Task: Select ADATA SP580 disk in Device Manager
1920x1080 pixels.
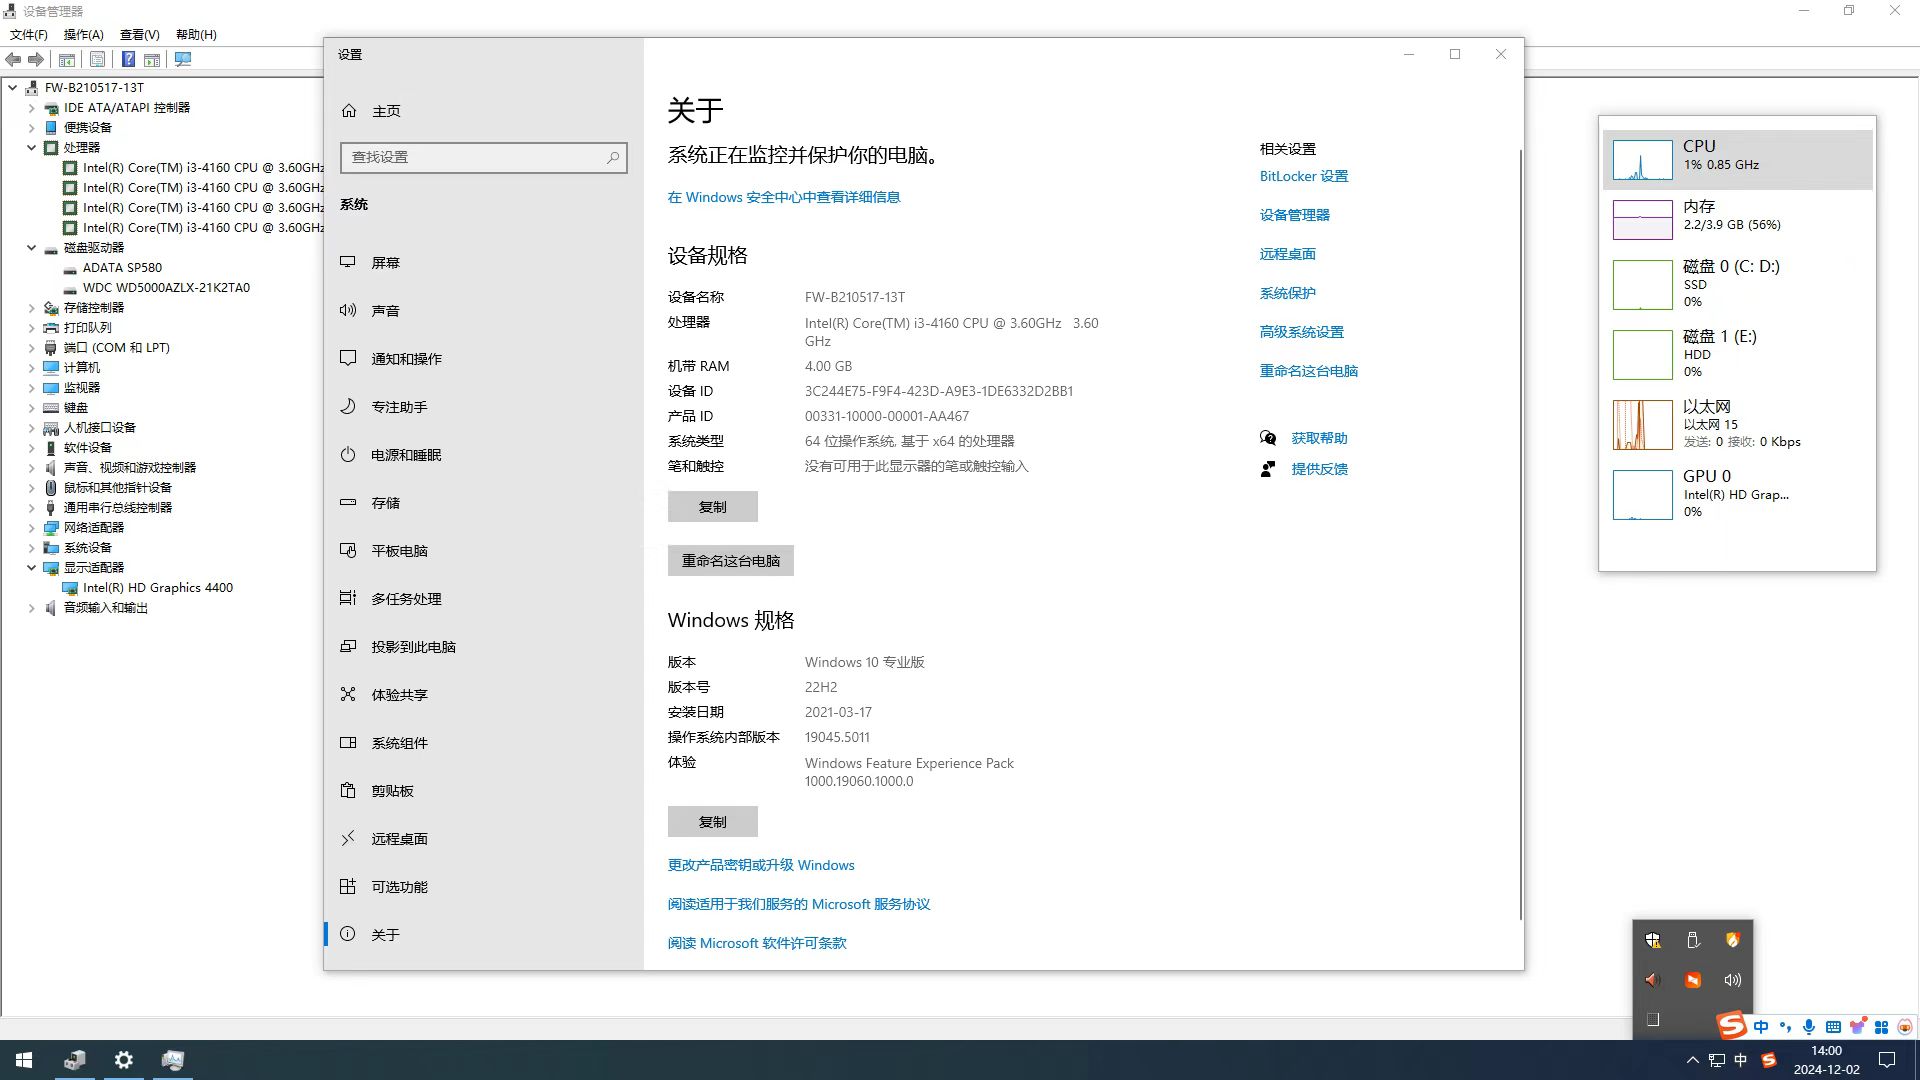Action: (122, 268)
